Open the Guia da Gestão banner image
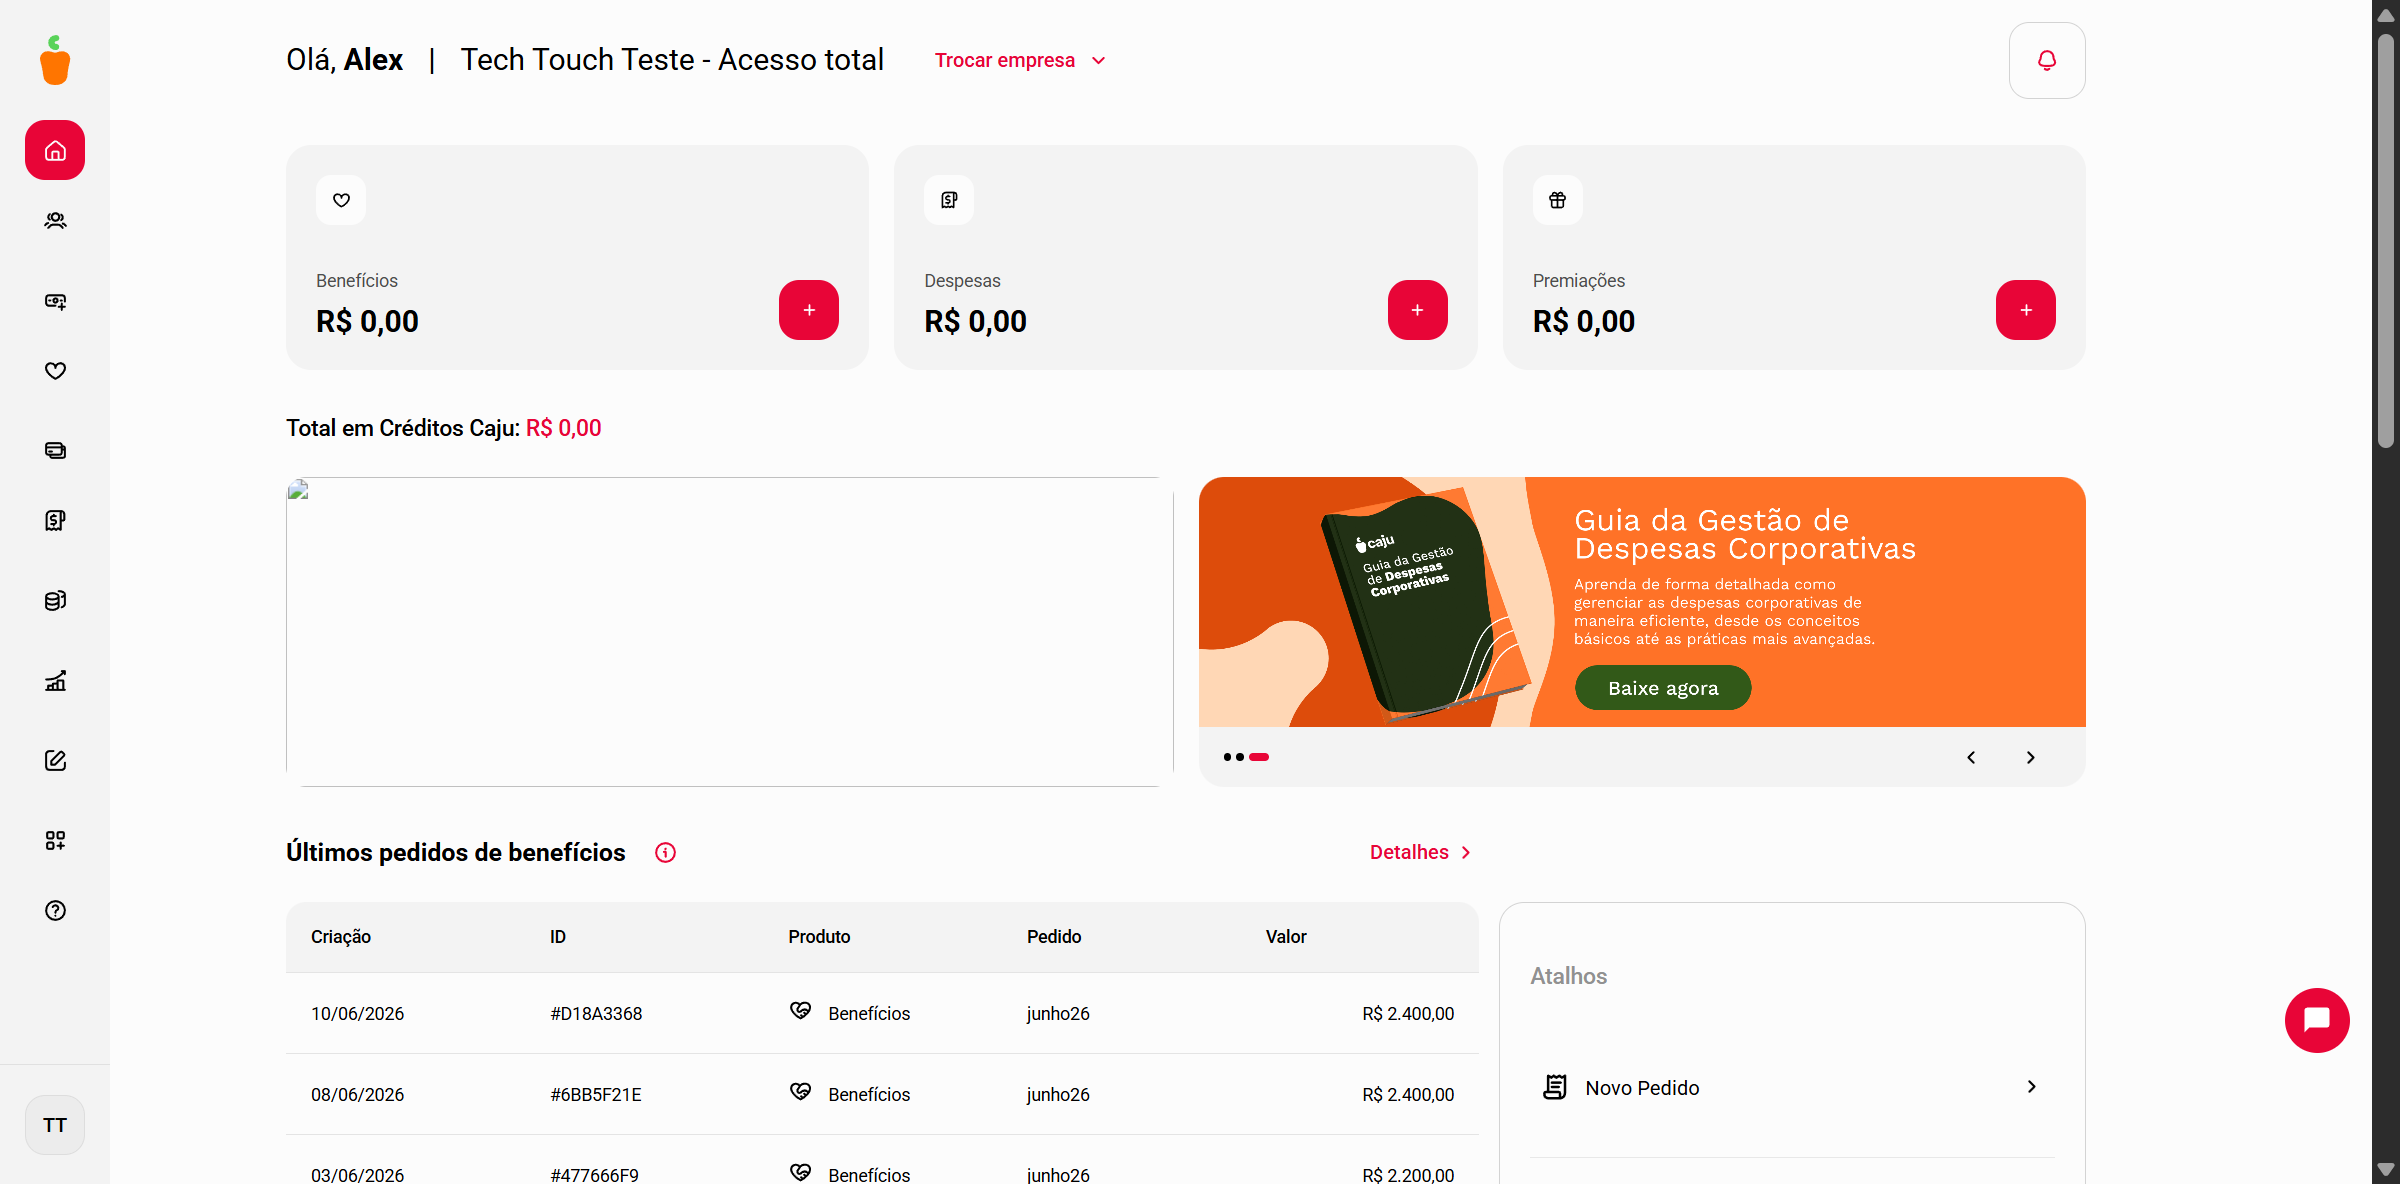The image size is (2400, 1184). [1642, 602]
